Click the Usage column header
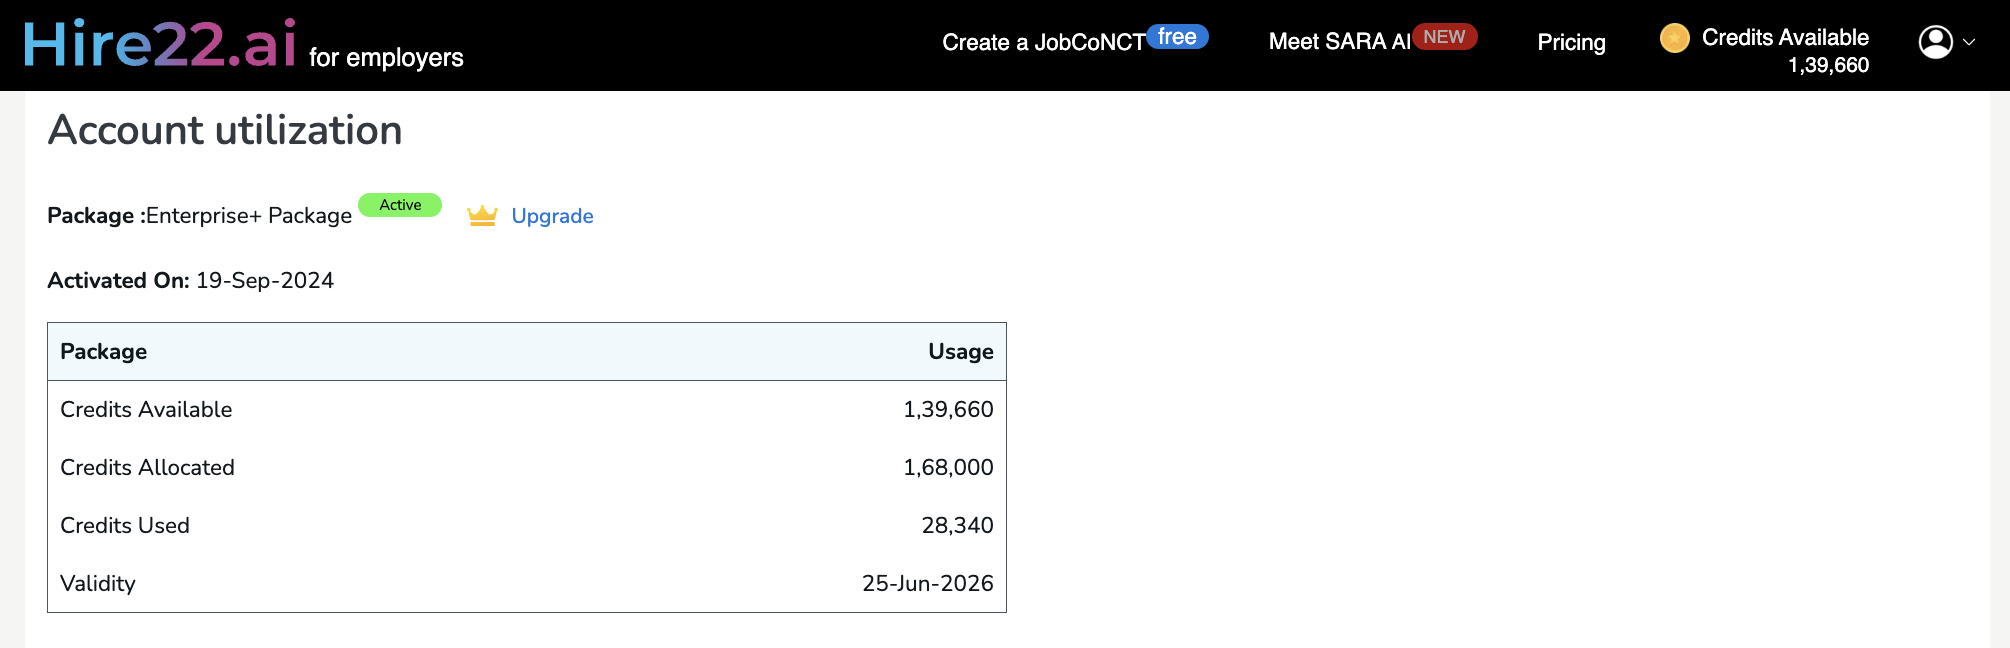 (x=960, y=352)
